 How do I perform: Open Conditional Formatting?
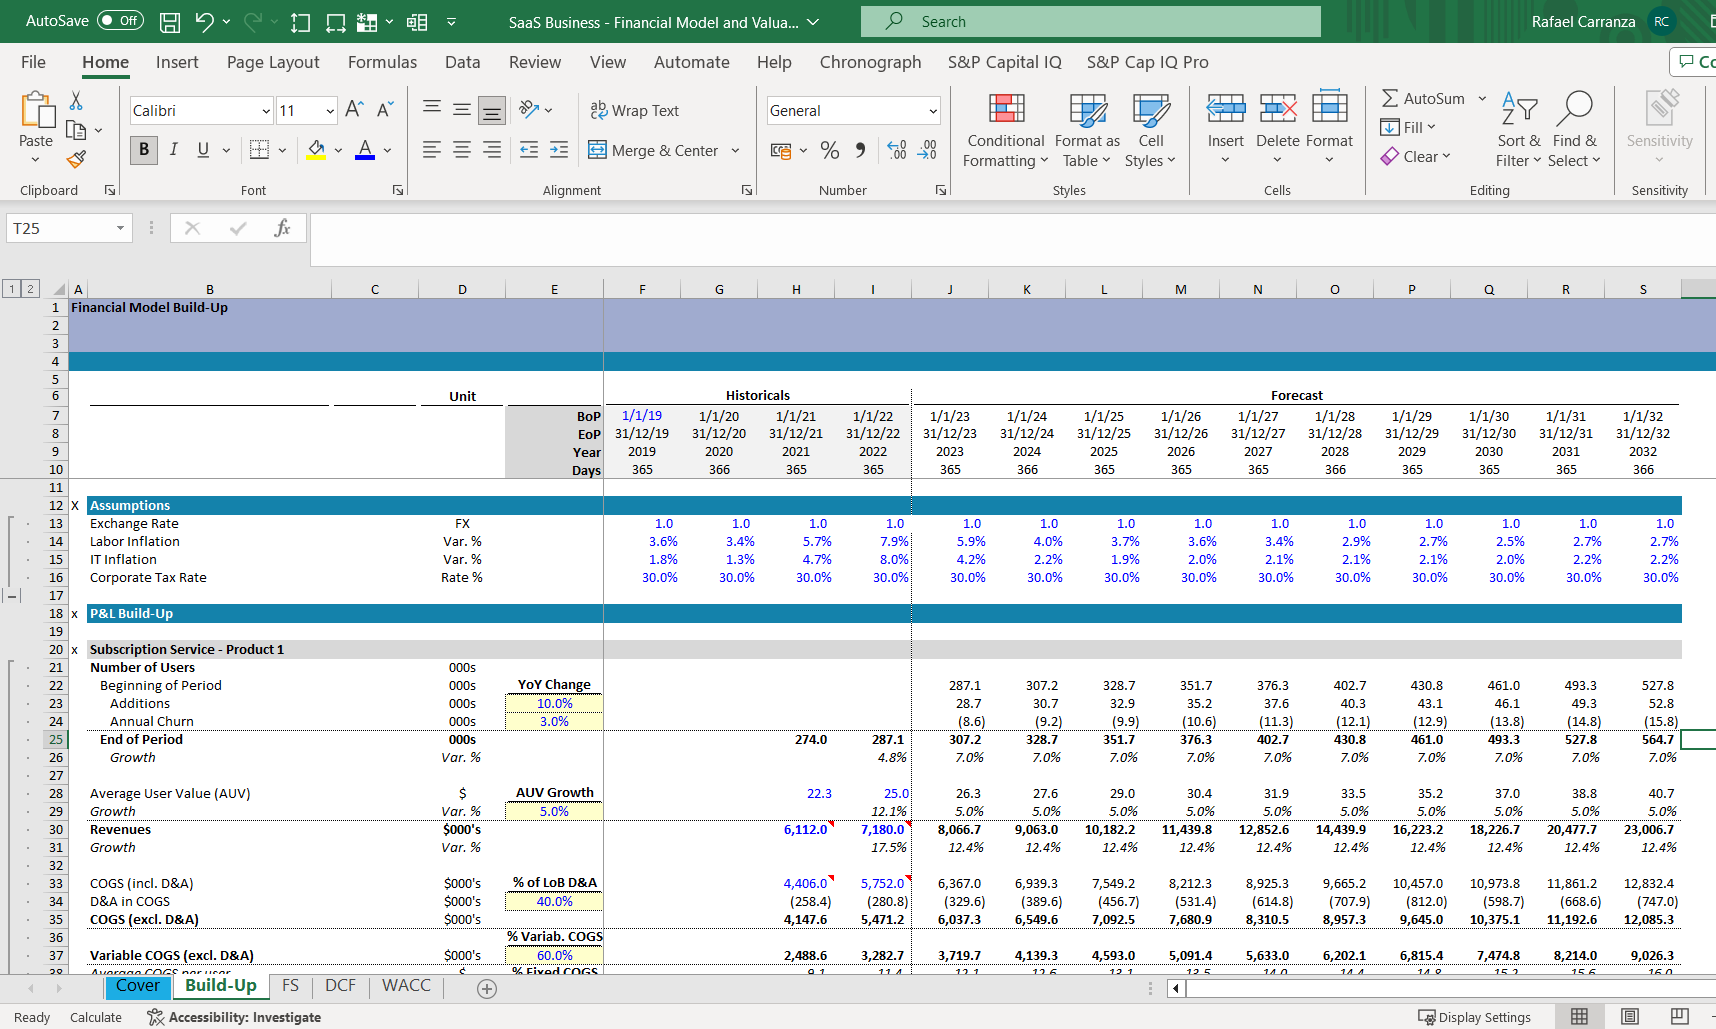click(1005, 131)
